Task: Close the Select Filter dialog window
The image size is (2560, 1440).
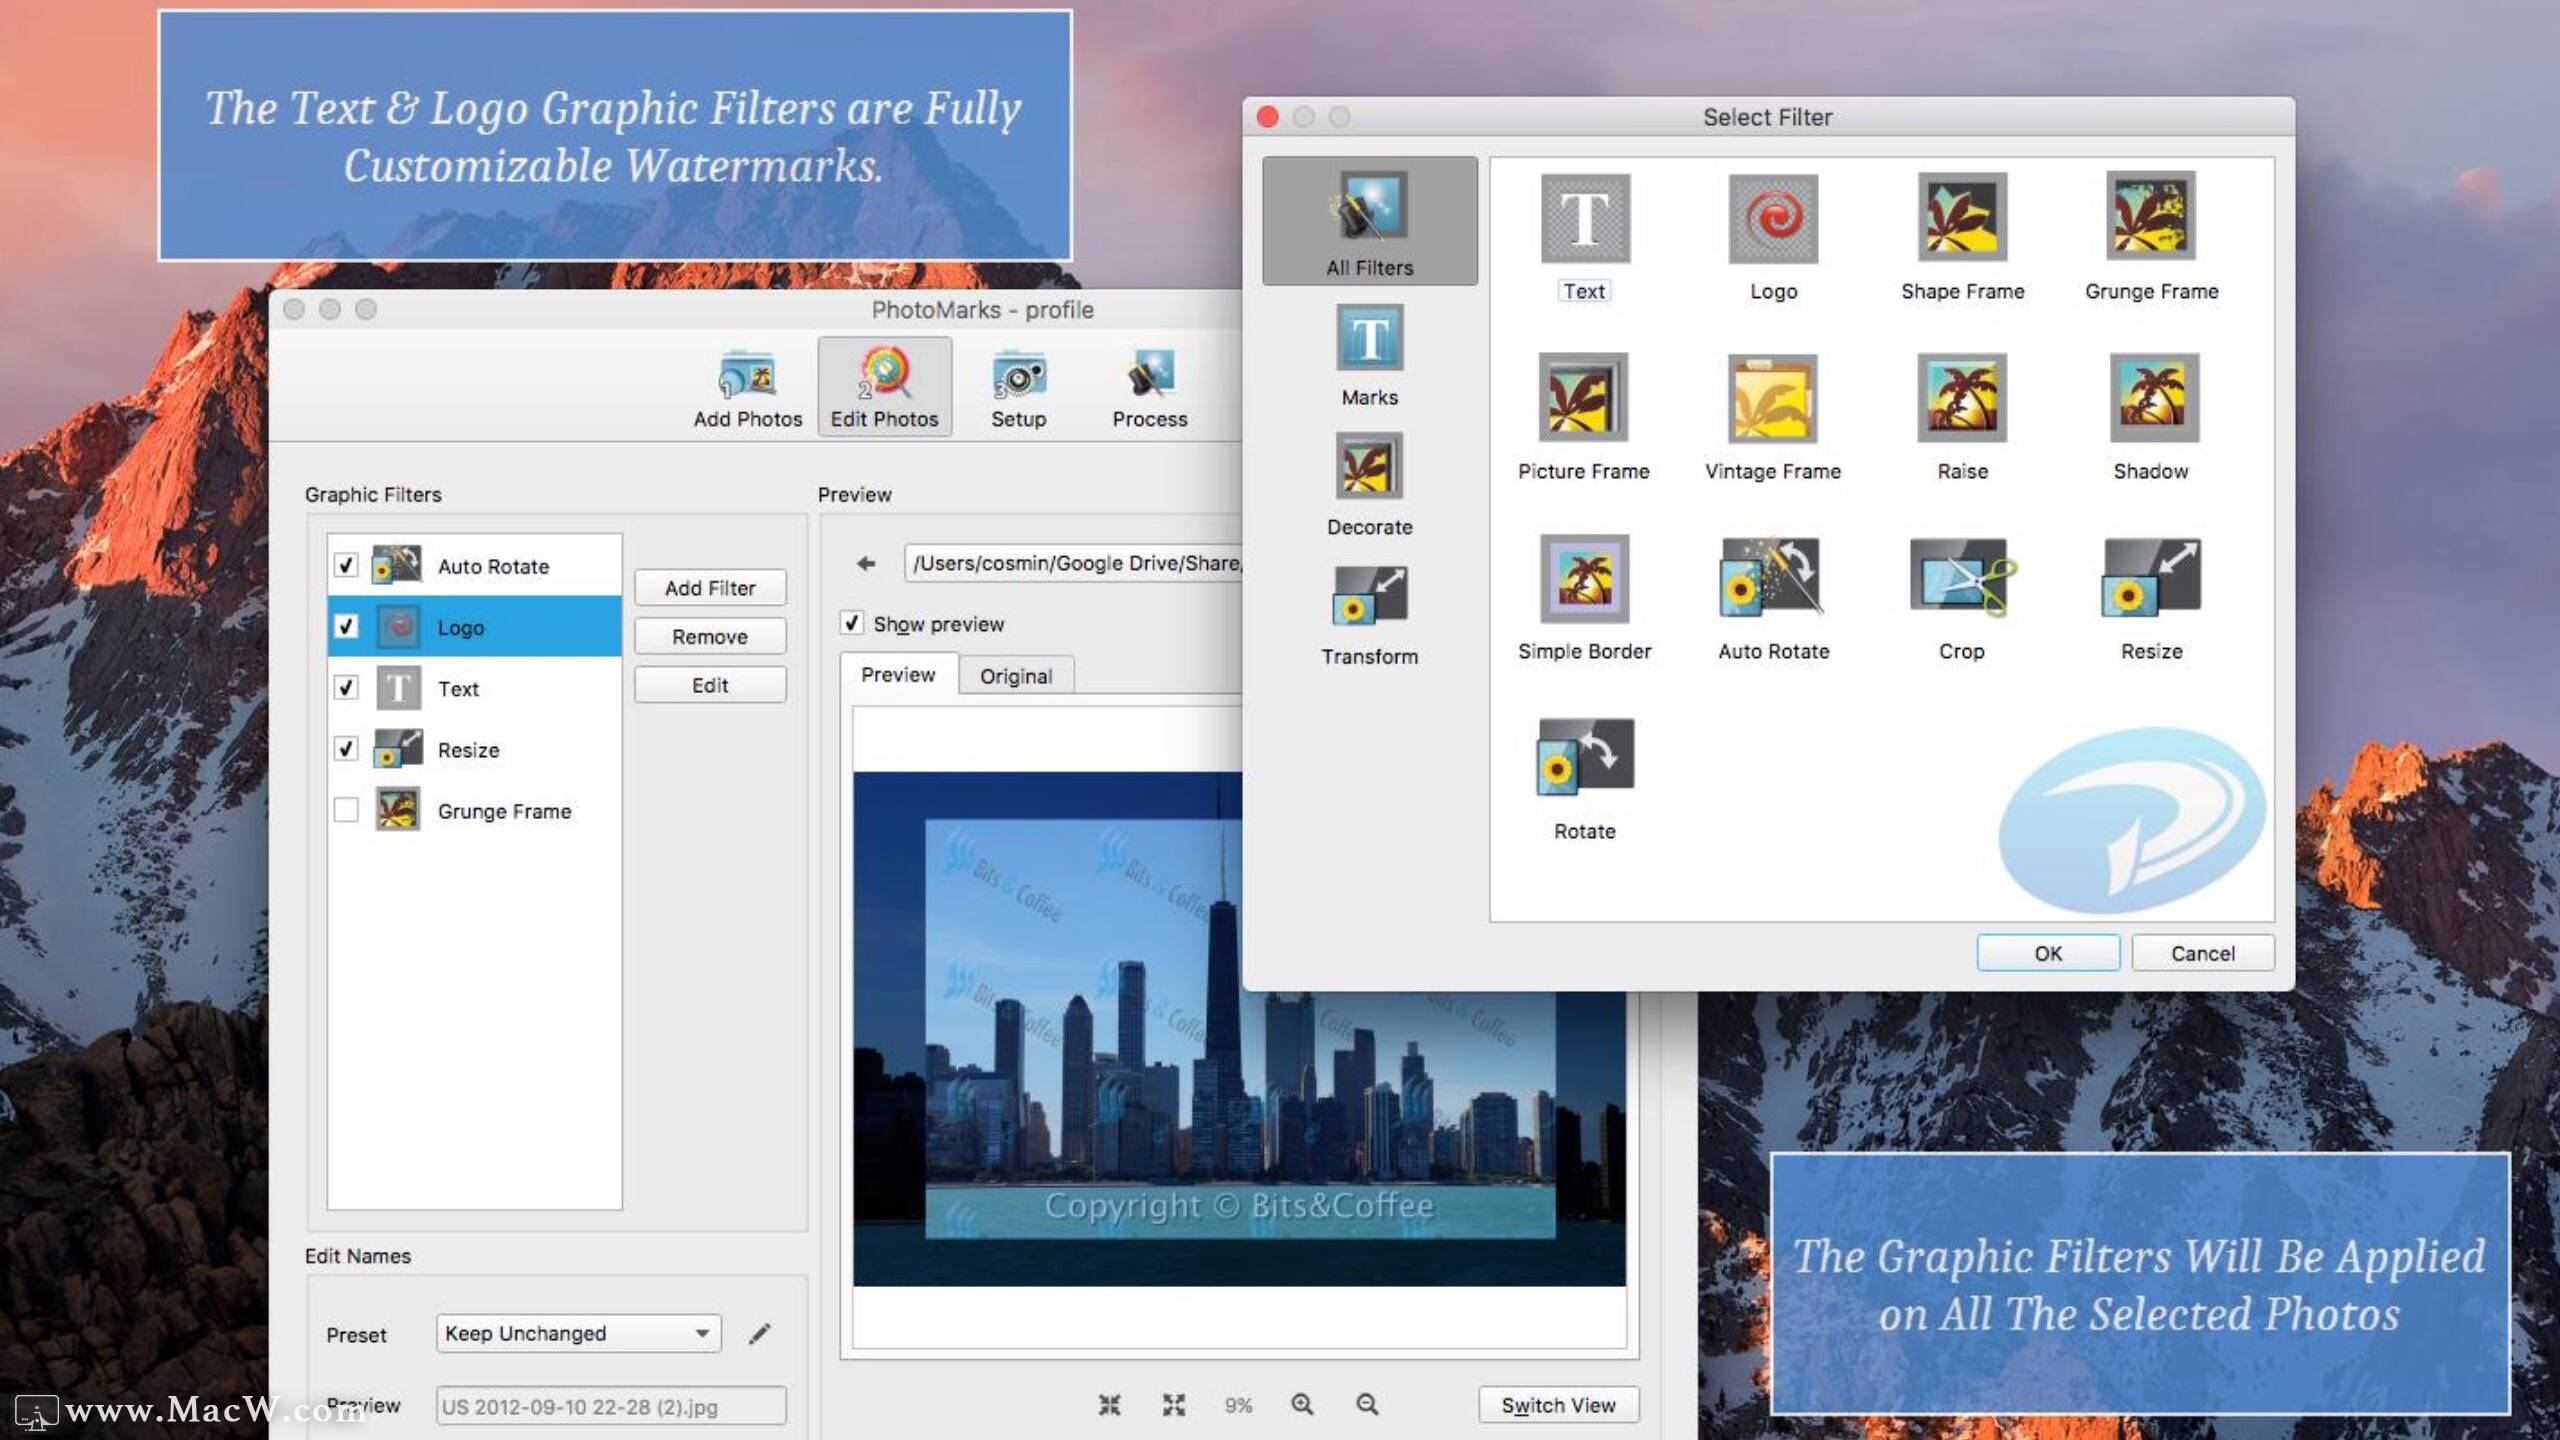Action: pos(1268,117)
